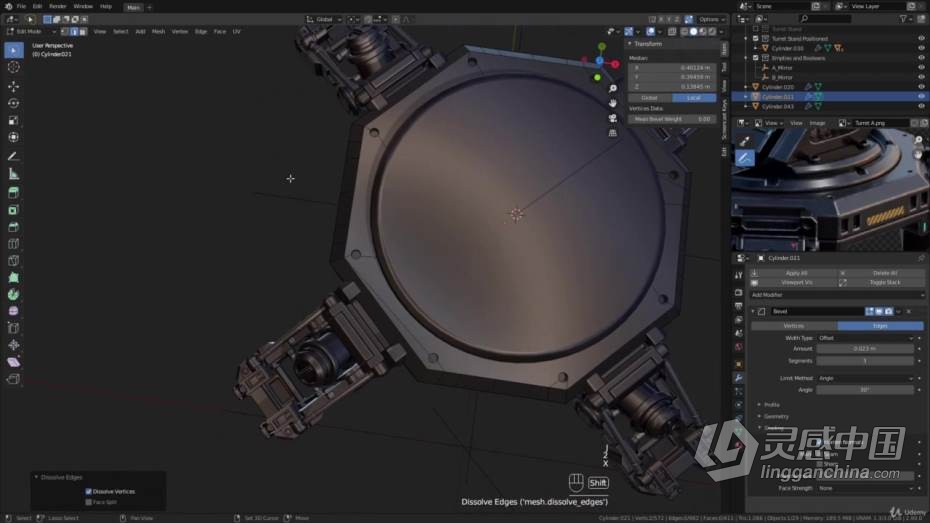Click the Bevel Amount field
This screenshot has height=523, width=930.
pos(865,349)
